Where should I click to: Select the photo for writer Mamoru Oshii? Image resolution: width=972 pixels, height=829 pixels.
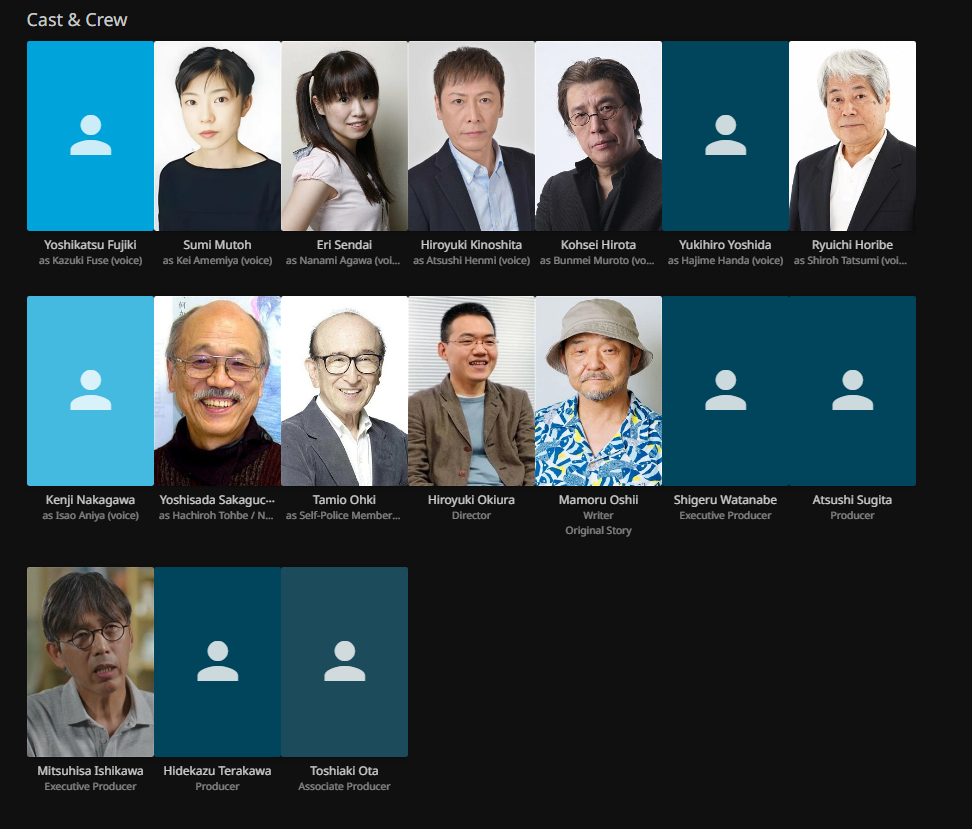click(598, 391)
